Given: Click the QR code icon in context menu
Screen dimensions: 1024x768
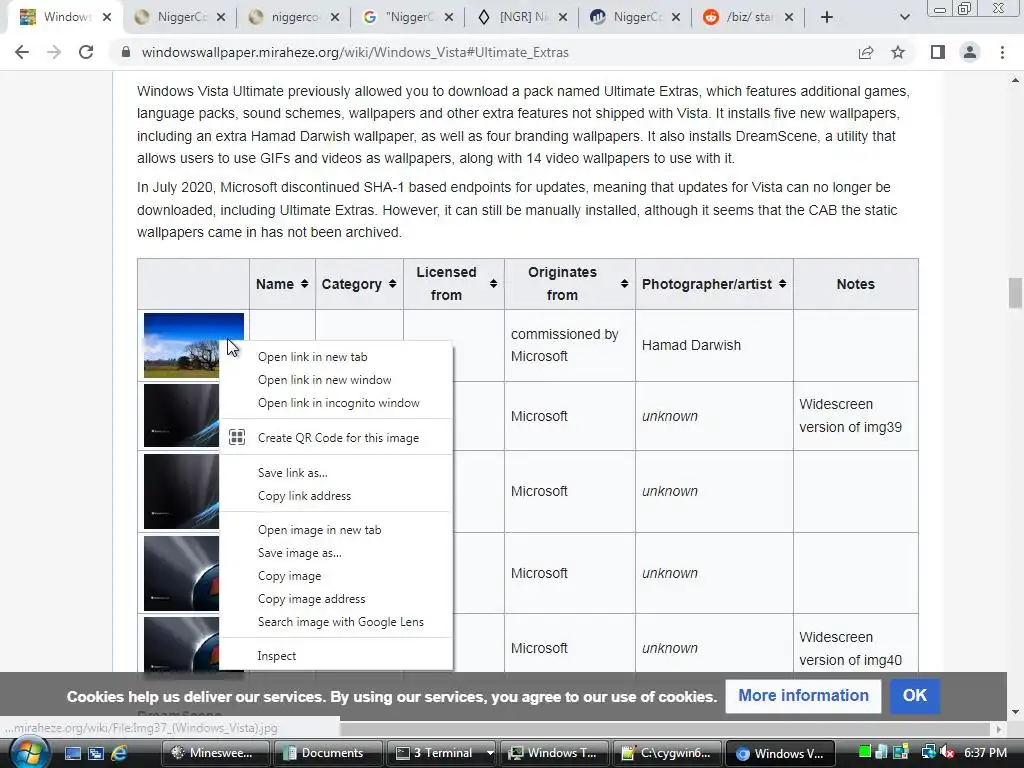Looking at the screenshot, I should click(x=237, y=438).
